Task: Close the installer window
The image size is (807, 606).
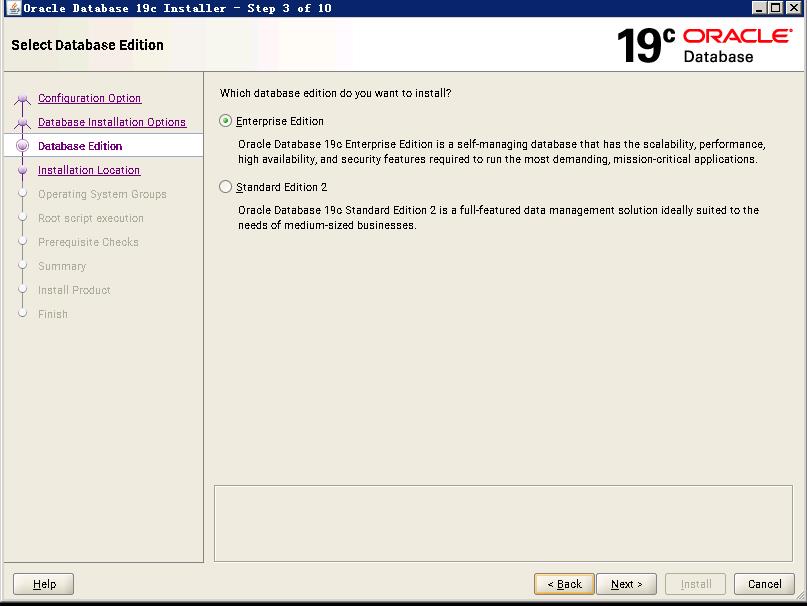Action: pos(794,8)
